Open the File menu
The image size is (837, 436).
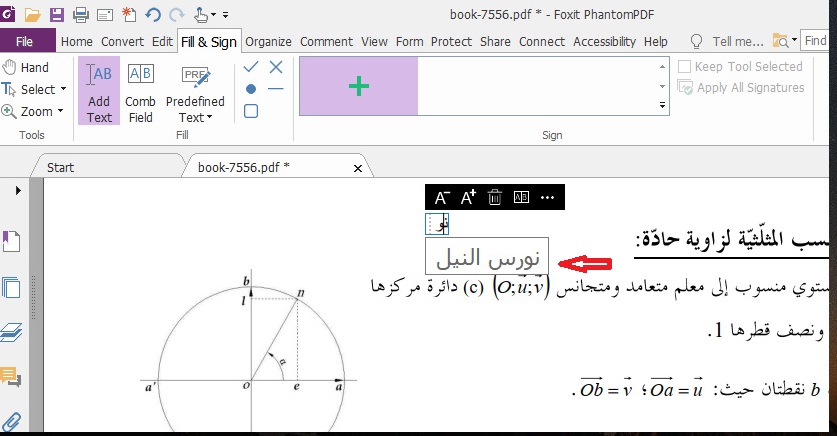25,42
